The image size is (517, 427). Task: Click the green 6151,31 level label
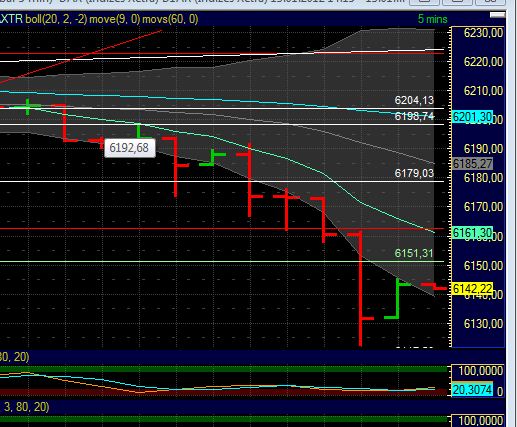tap(414, 253)
